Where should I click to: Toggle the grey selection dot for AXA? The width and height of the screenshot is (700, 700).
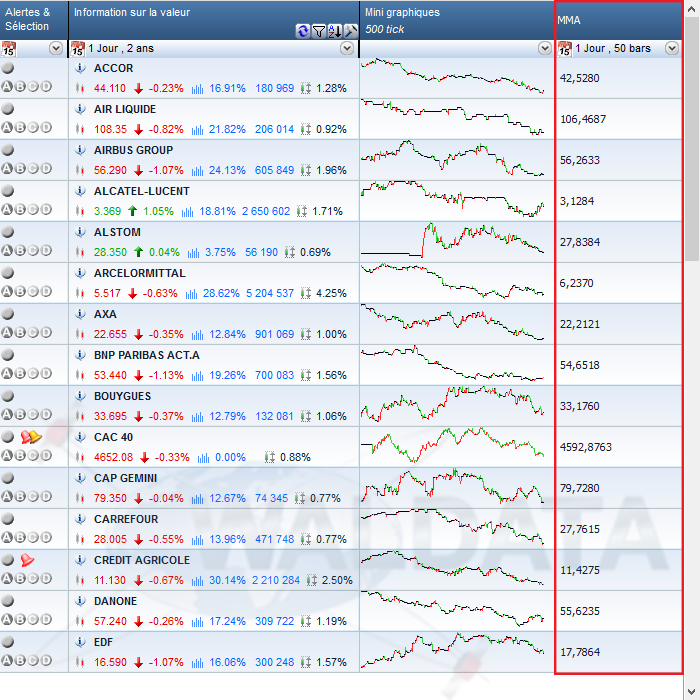8,314
